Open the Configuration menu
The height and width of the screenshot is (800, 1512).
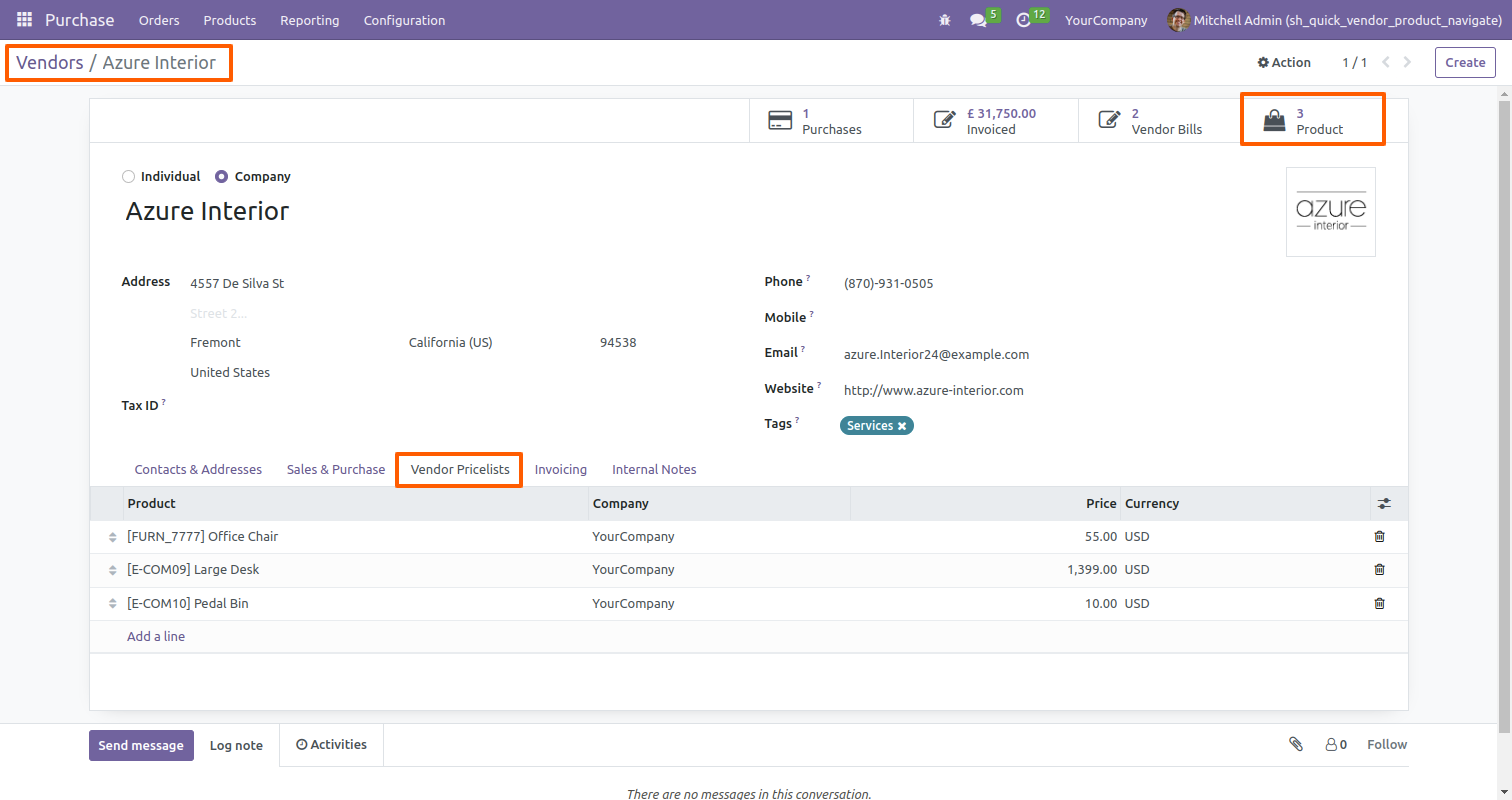point(405,20)
